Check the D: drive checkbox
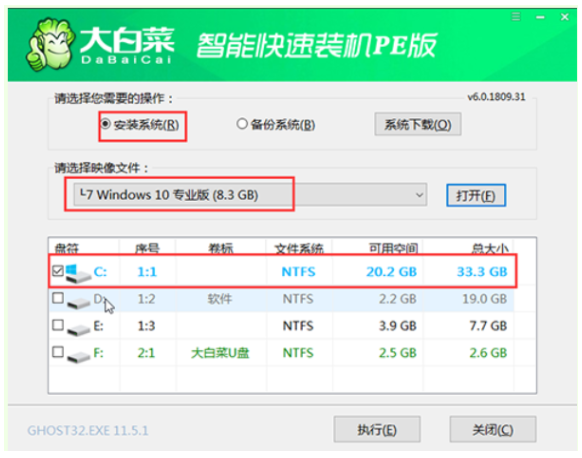This screenshot has width=582, height=458. click(x=58, y=298)
